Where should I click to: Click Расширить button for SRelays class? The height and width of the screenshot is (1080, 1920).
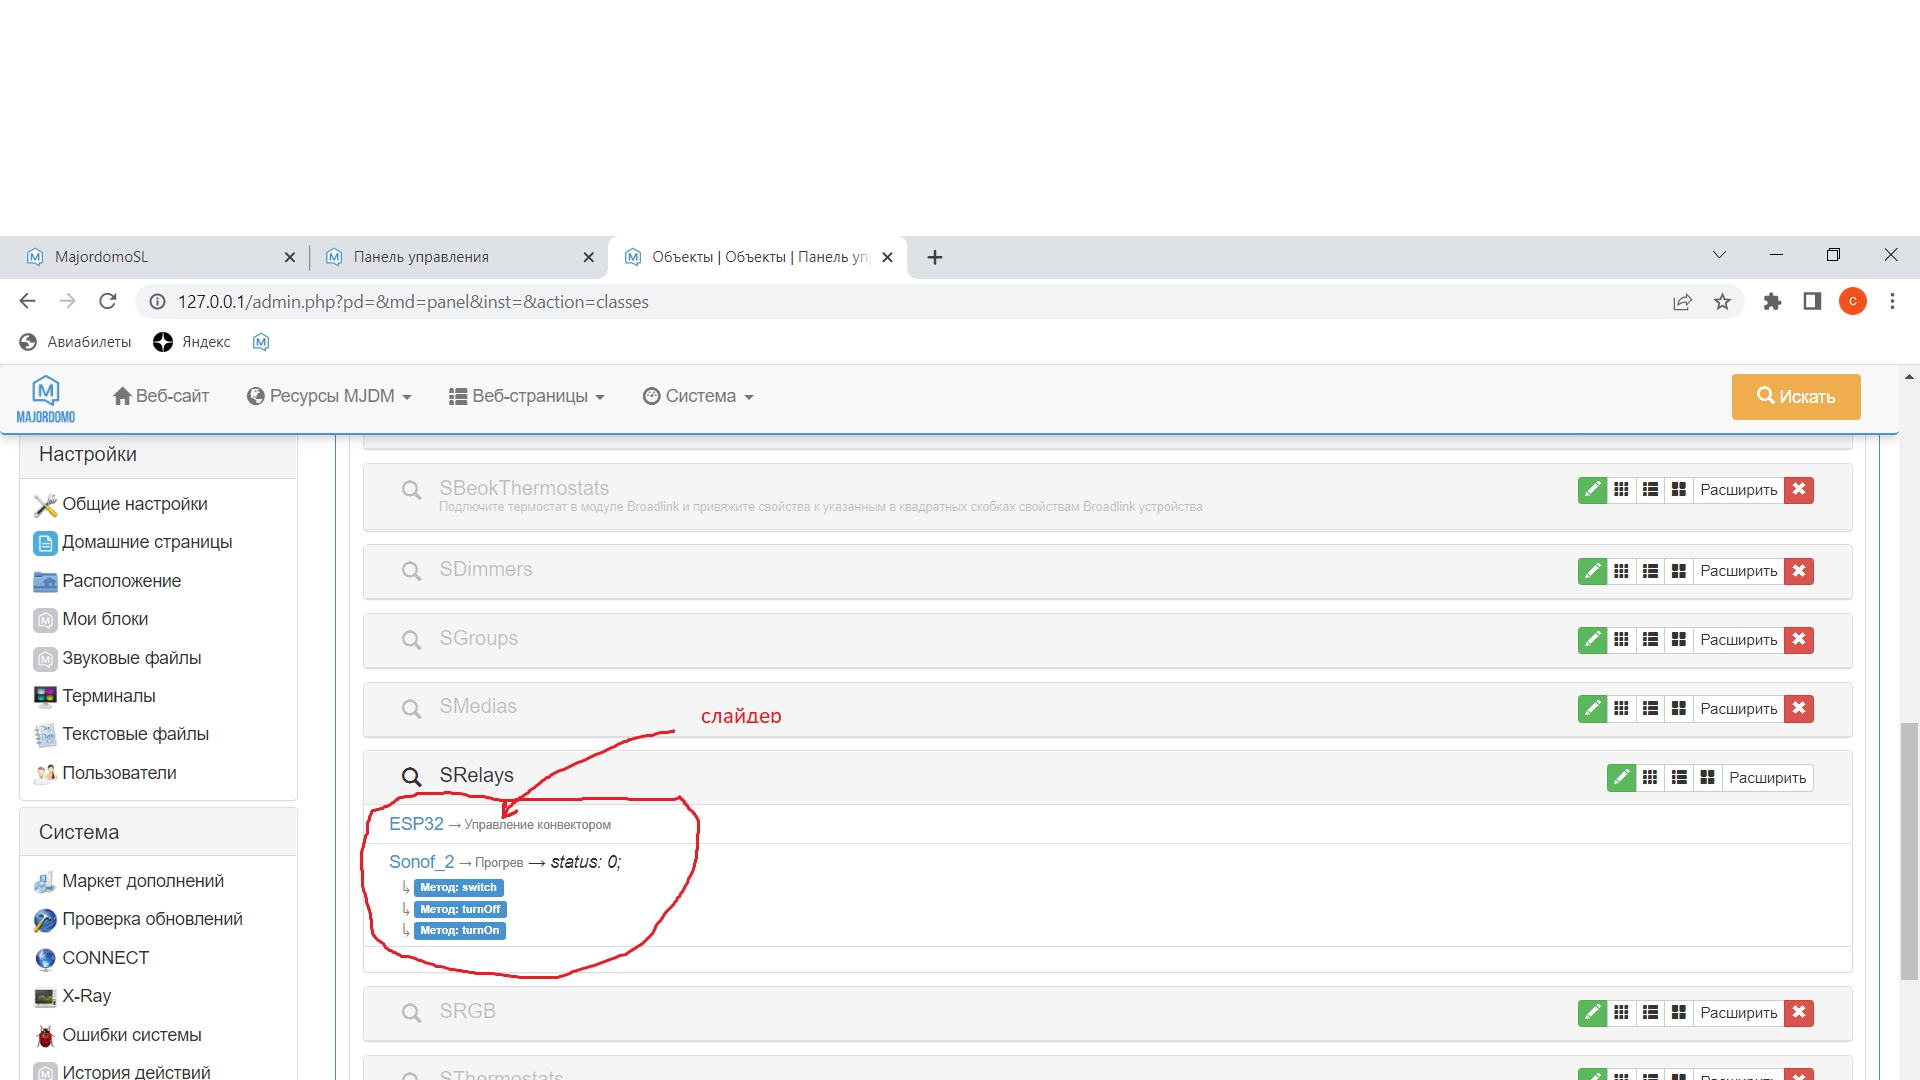1767,778
